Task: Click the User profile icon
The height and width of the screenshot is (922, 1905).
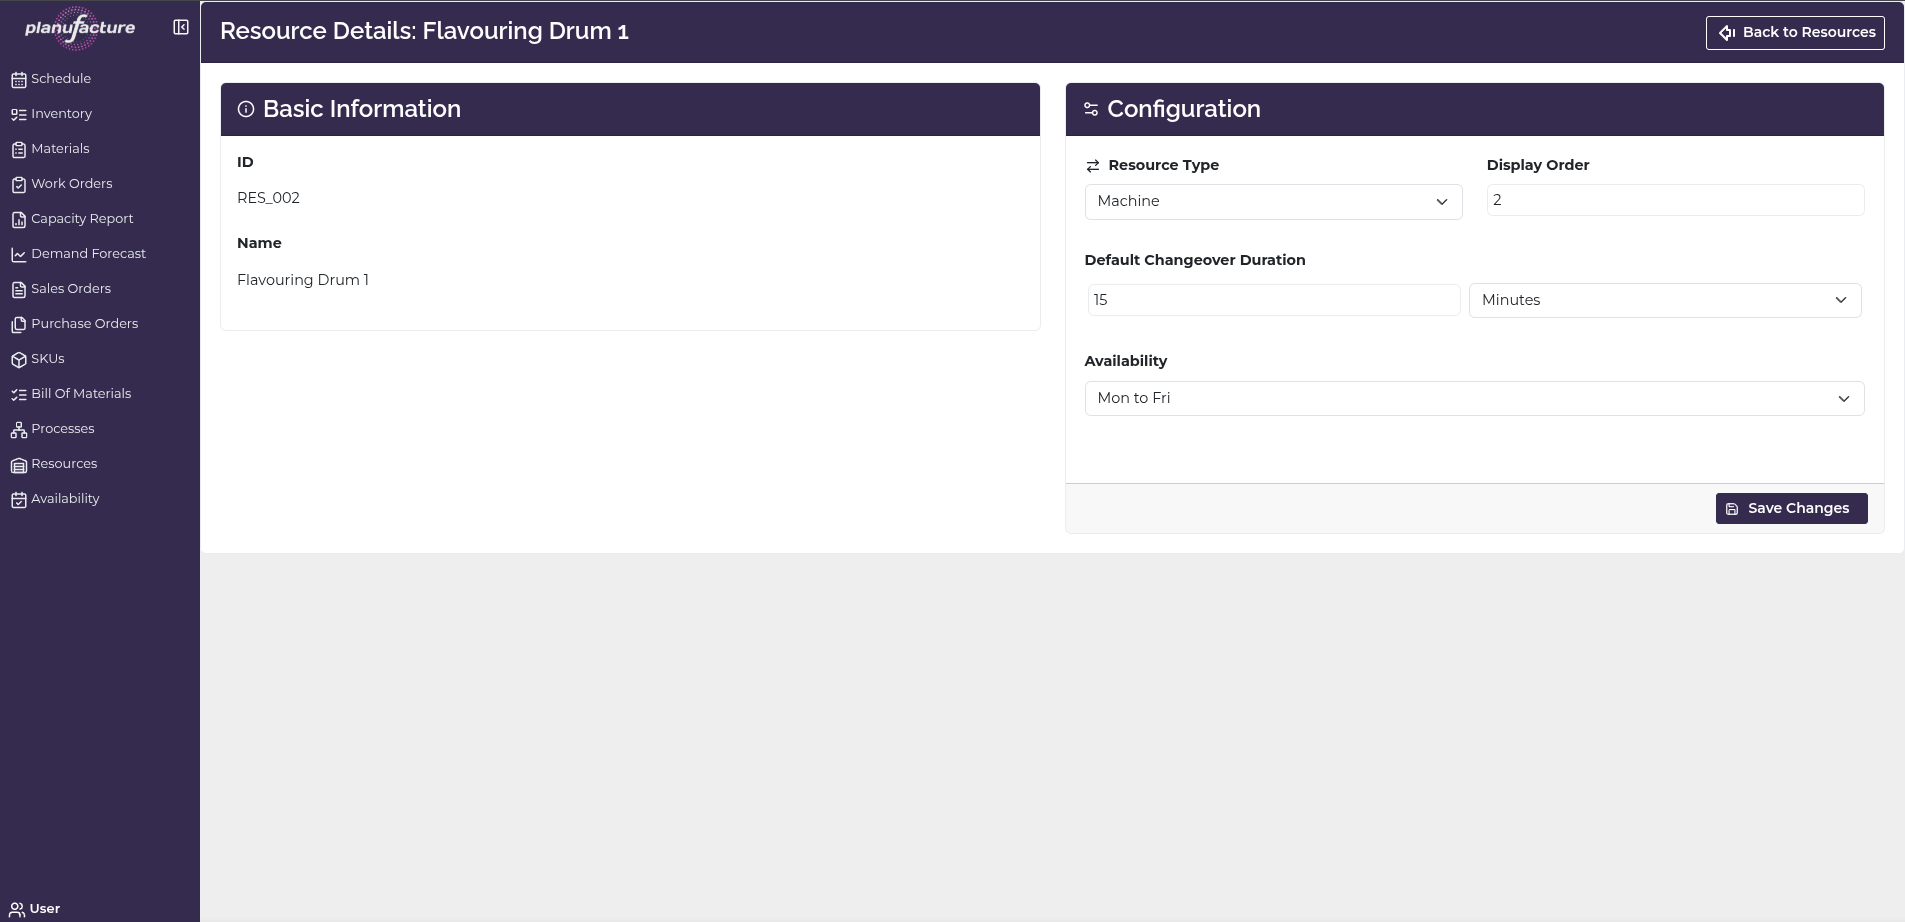Action: 17,910
